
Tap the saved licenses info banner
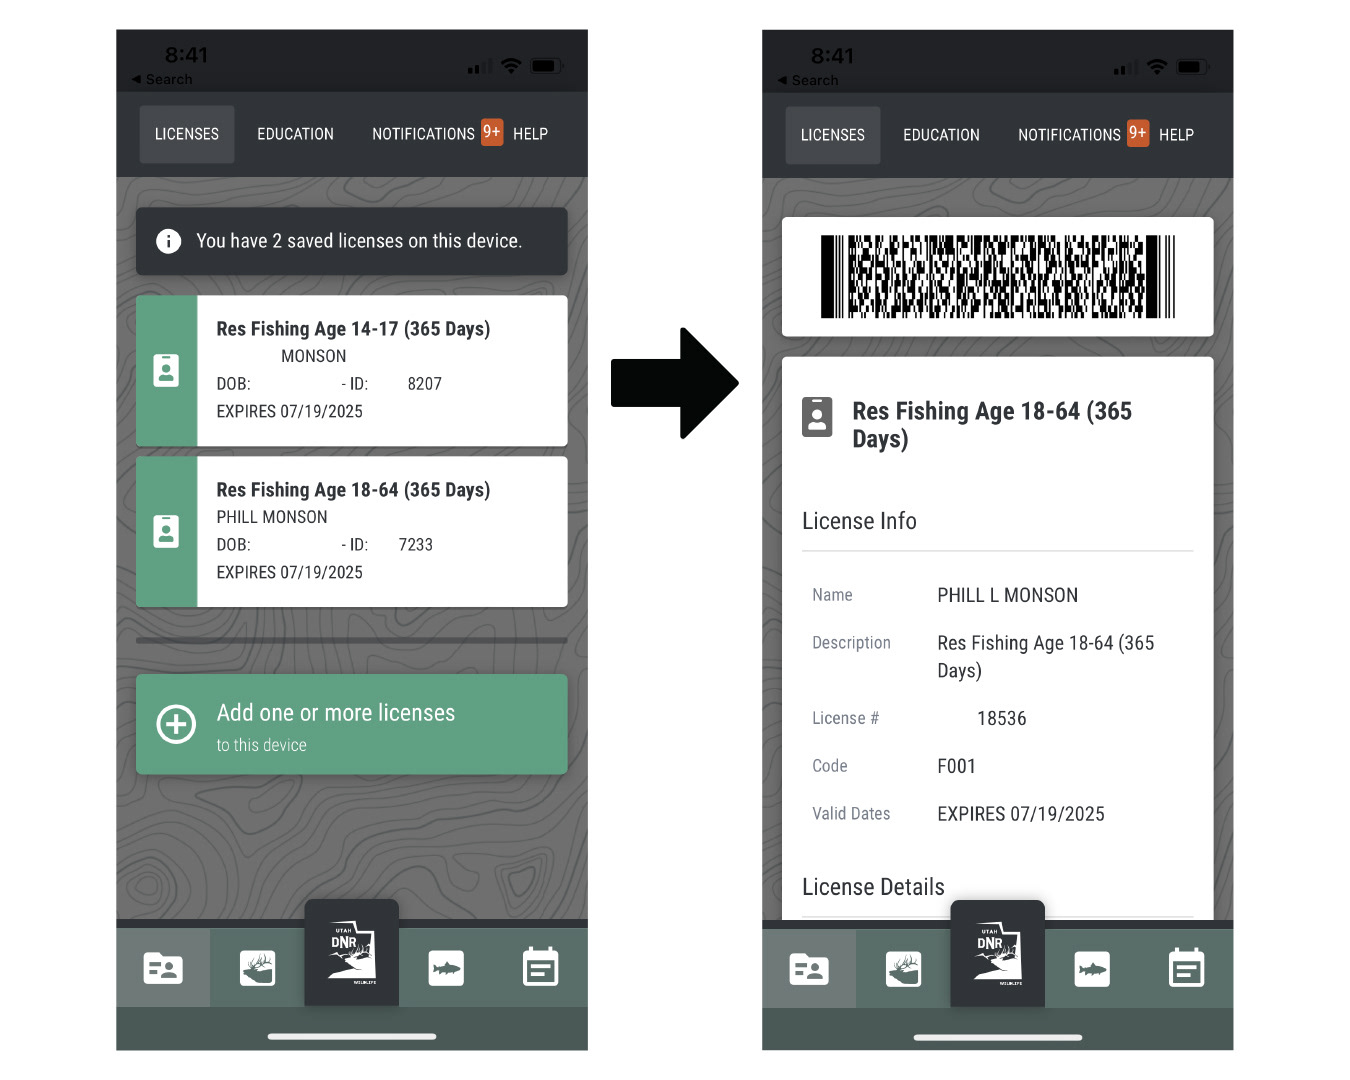click(352, 241)
